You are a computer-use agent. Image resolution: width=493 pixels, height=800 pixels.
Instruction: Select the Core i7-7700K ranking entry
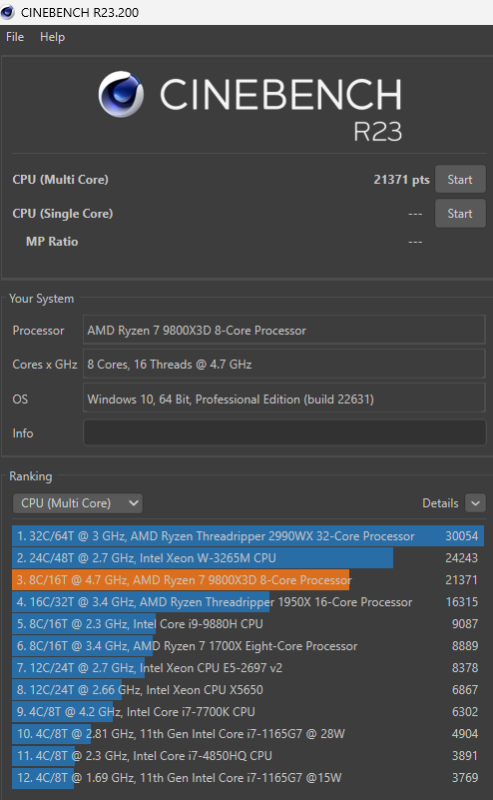coord(248,711)
